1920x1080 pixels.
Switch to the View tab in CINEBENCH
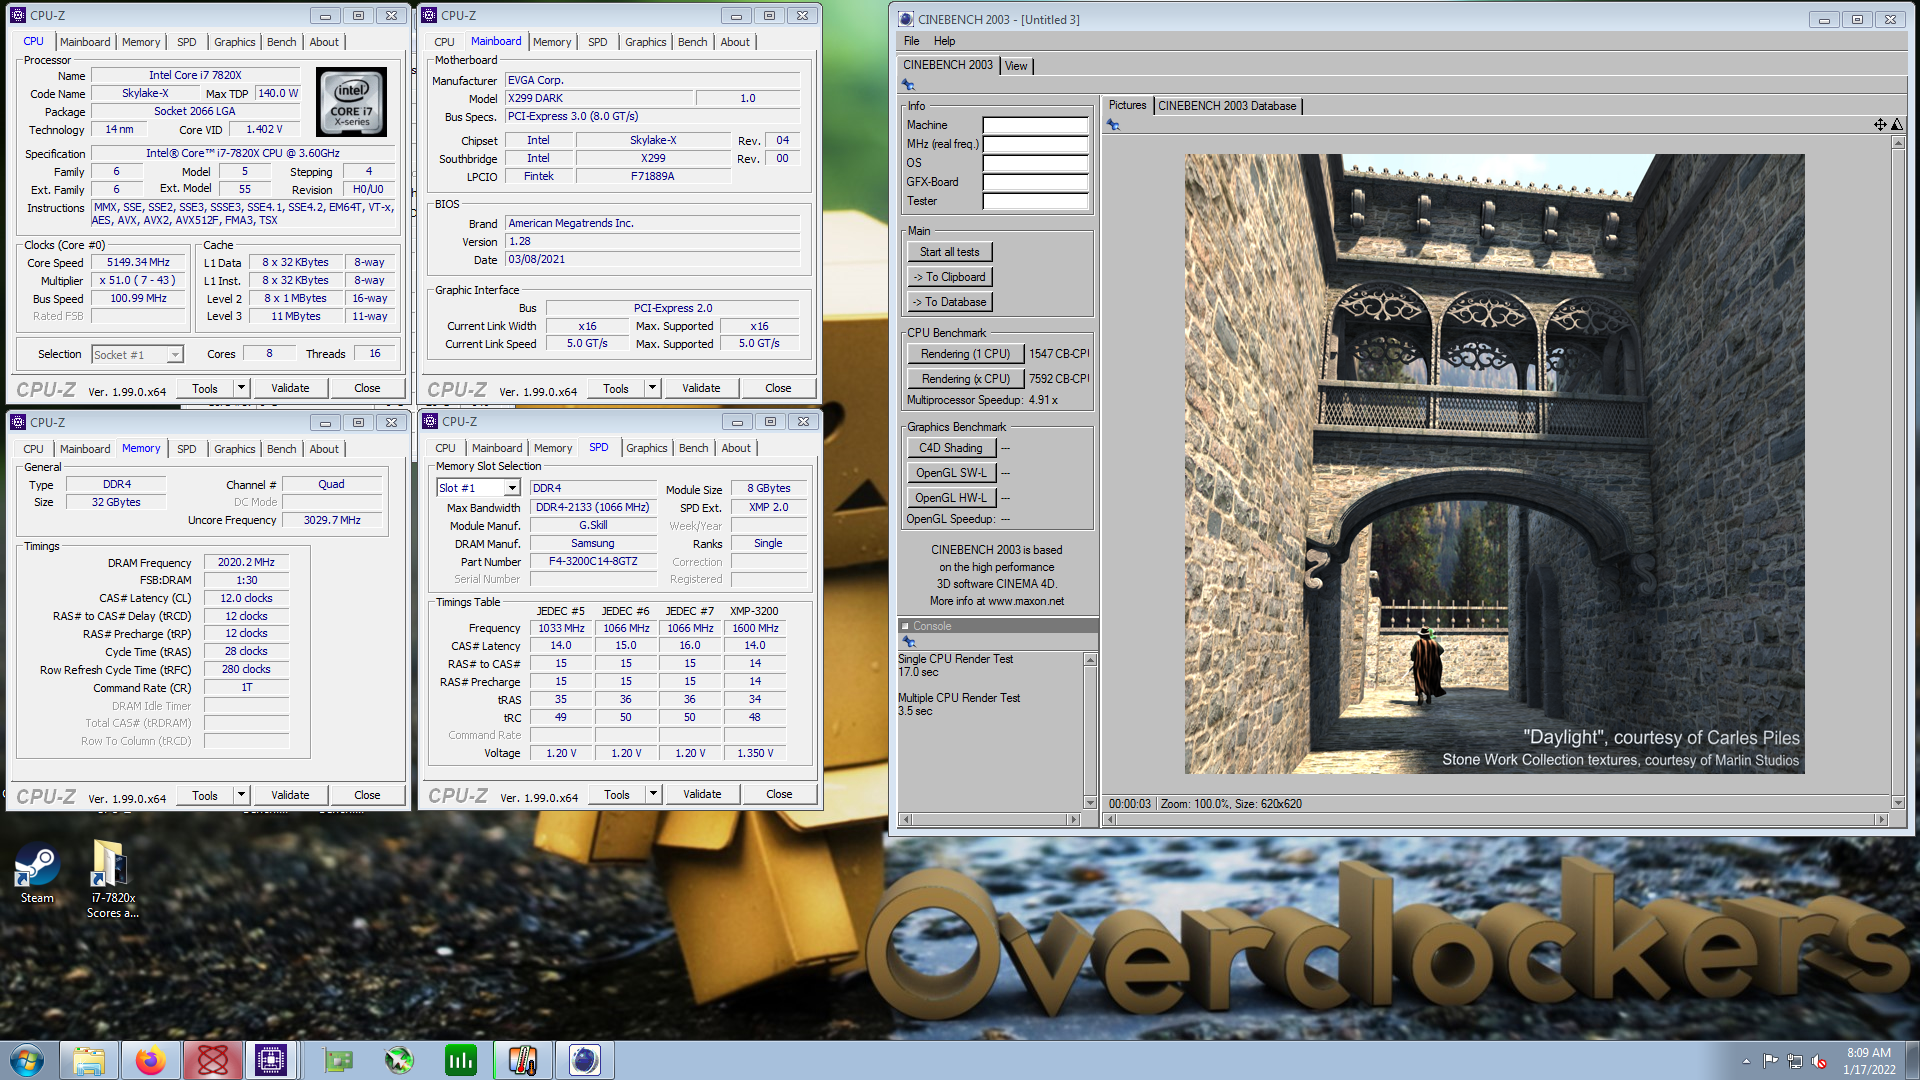pos(1016,66)
